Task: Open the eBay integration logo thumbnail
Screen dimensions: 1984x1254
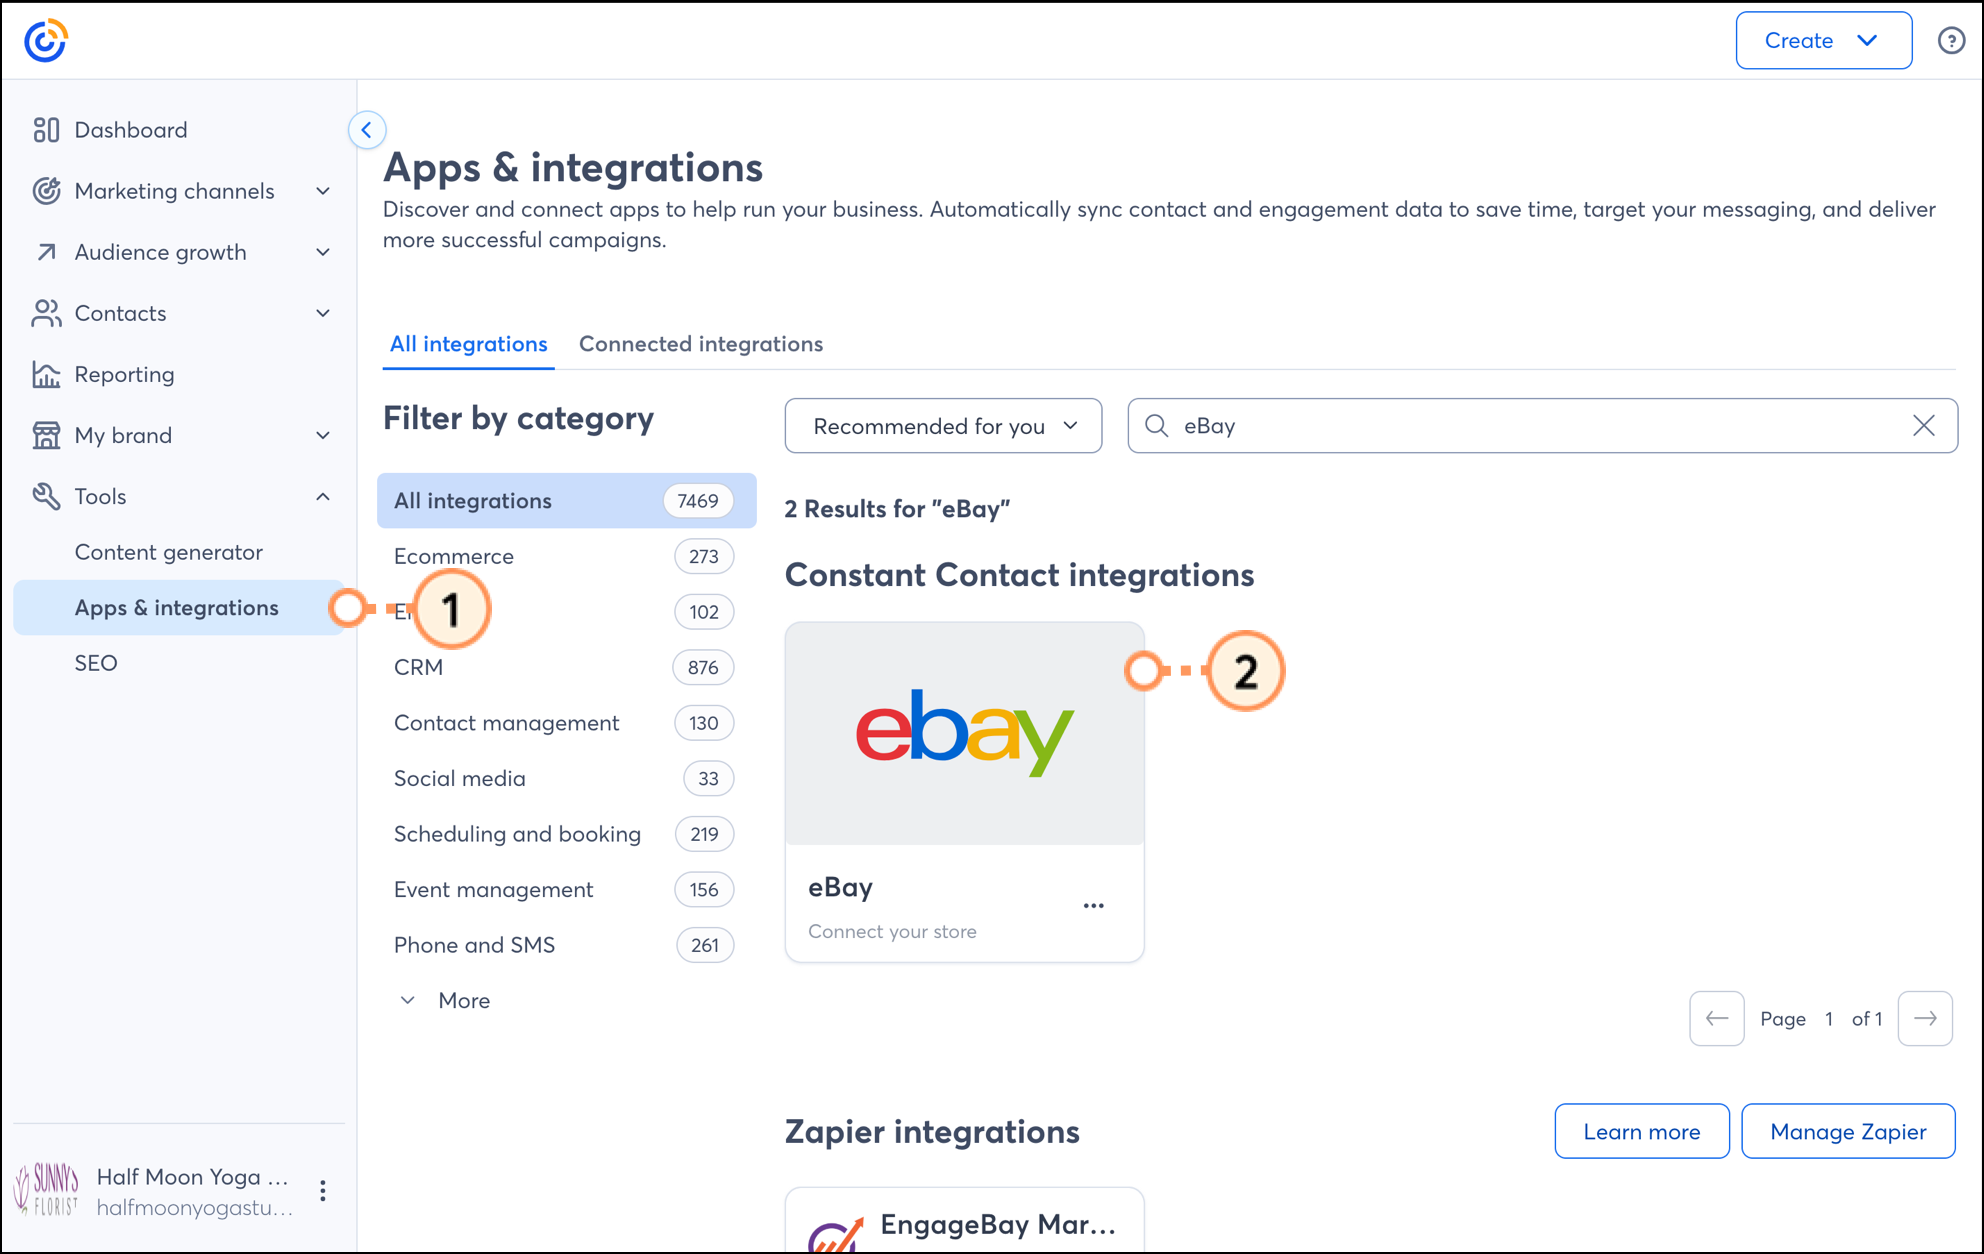Action: [x=964, y=734]
